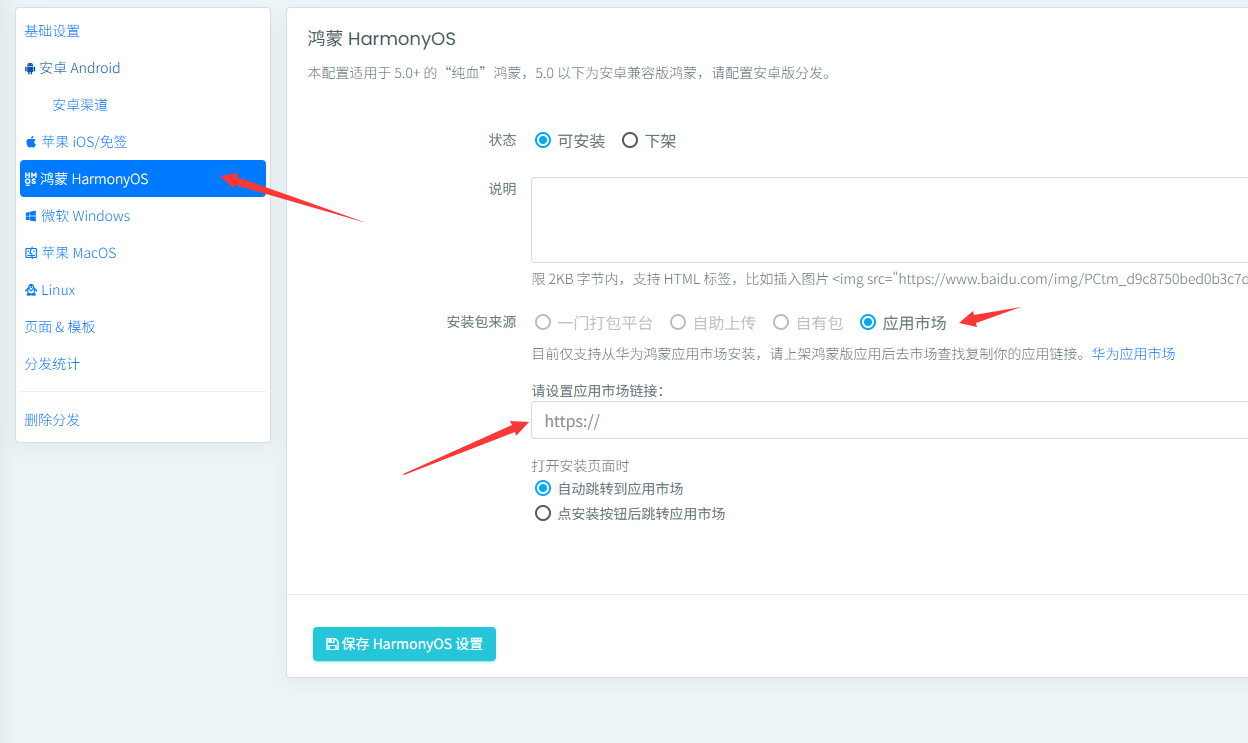The image size is (1248, 743).
Task: Click 删除分发 in the sidebar
Action: coord(52,420)
